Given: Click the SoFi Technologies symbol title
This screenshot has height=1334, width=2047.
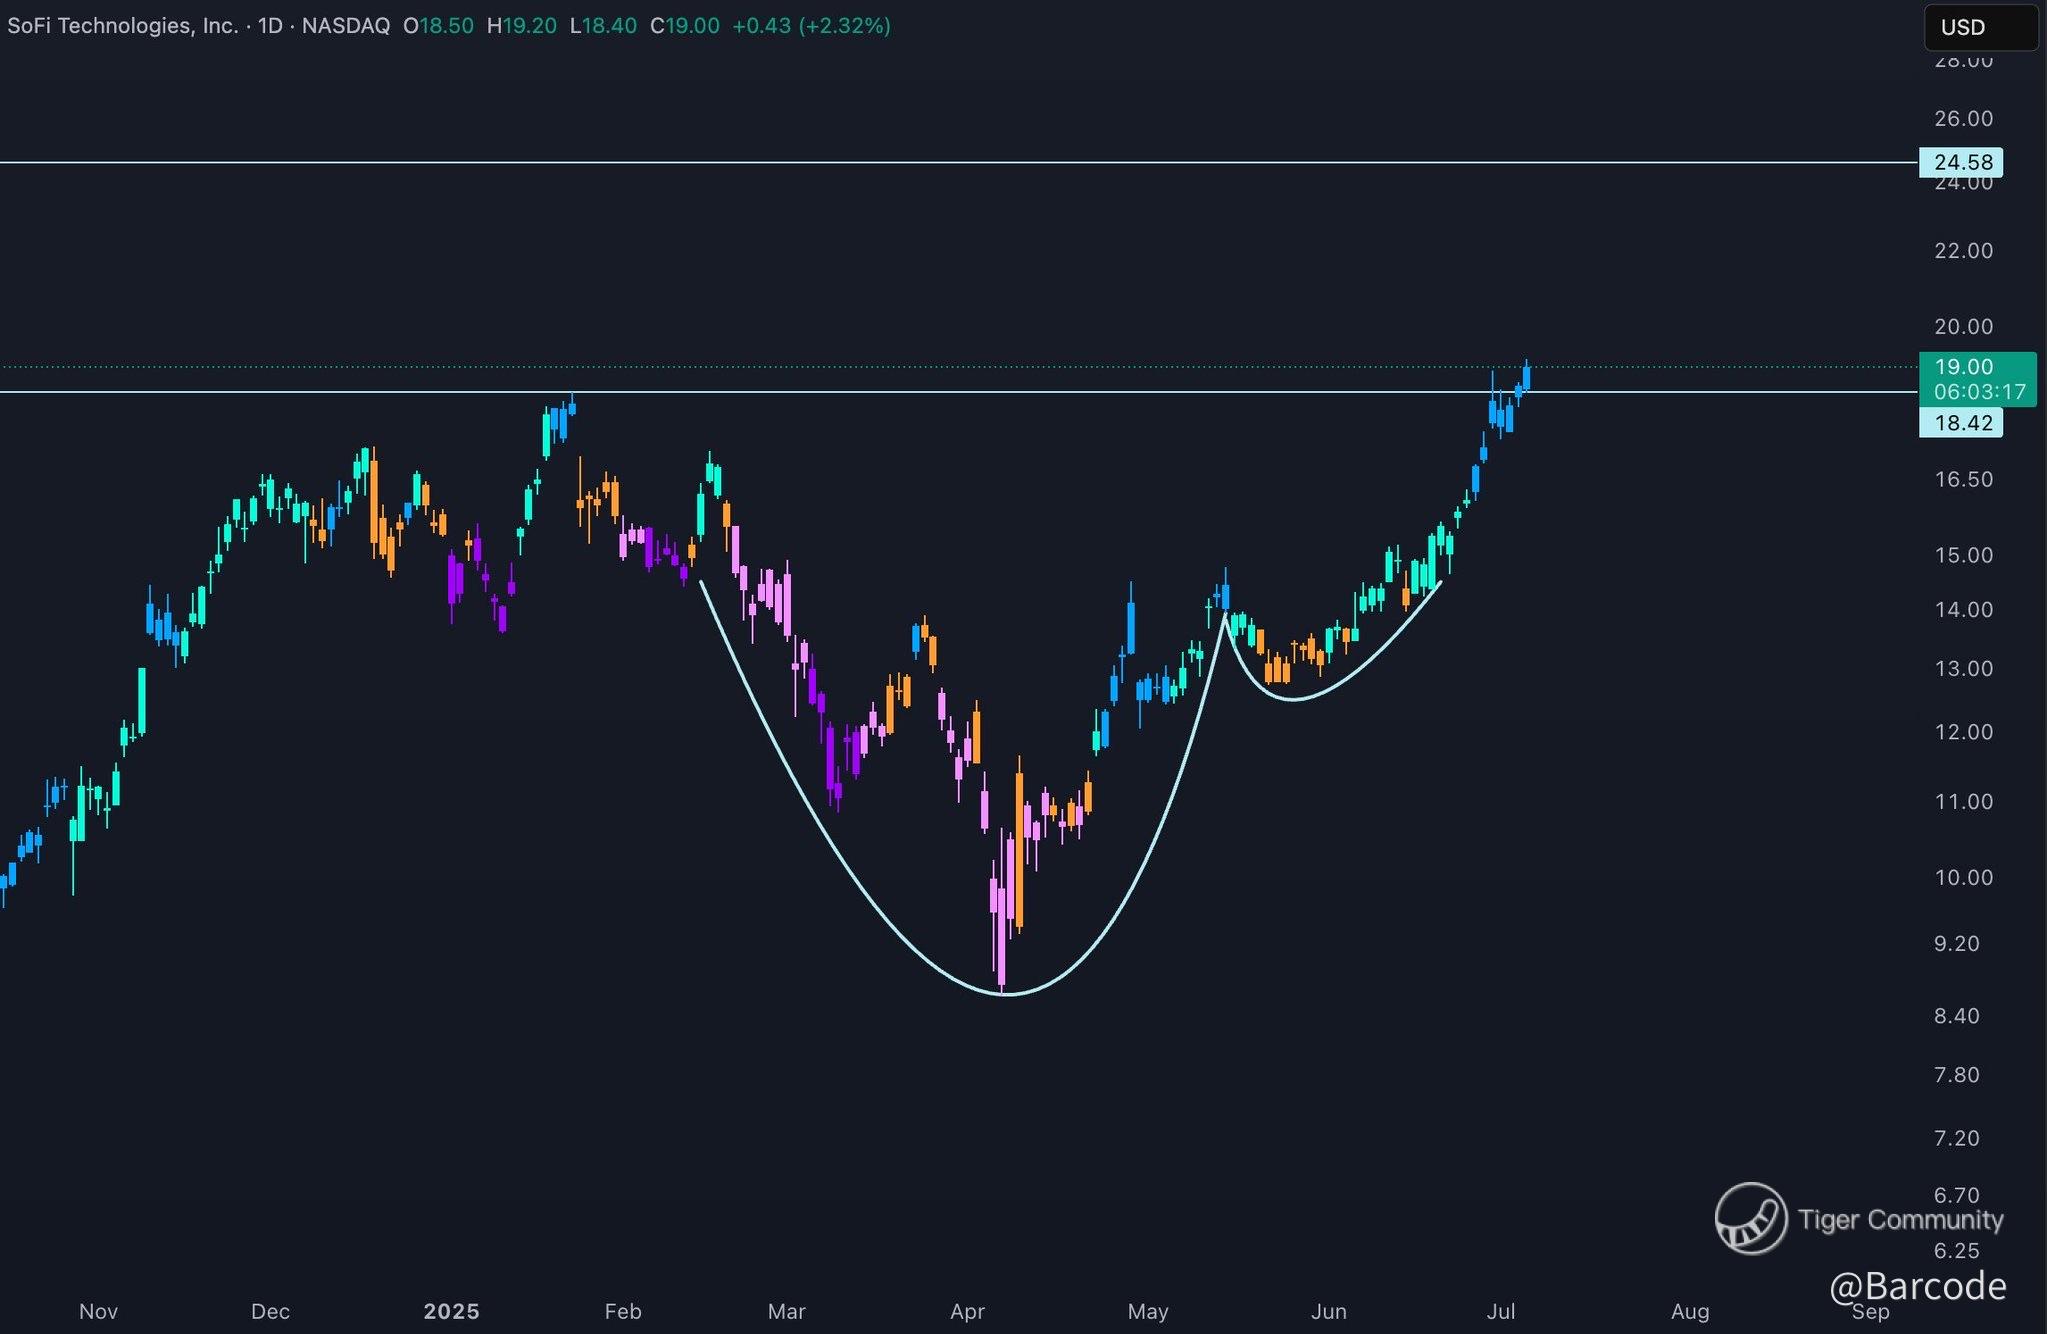Looking at the screenshot, I should 122,26.
